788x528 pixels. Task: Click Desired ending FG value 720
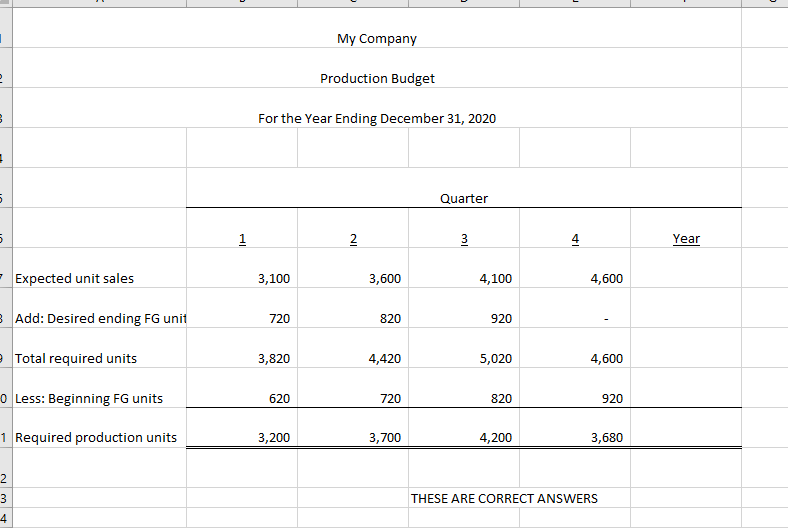(242, 308)
